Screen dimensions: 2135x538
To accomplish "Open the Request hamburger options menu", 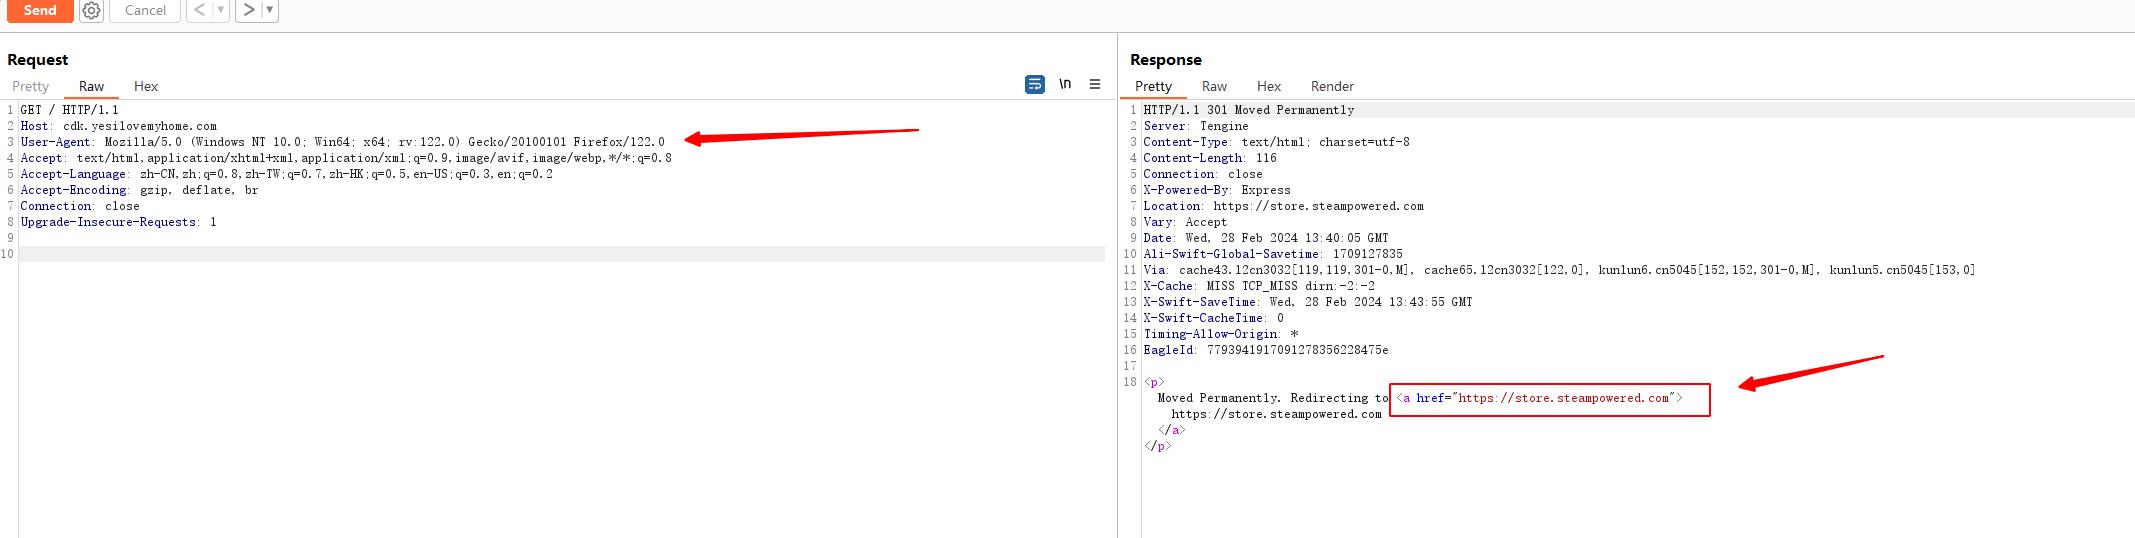I will pyautogui.click(x=1095, y=85).
